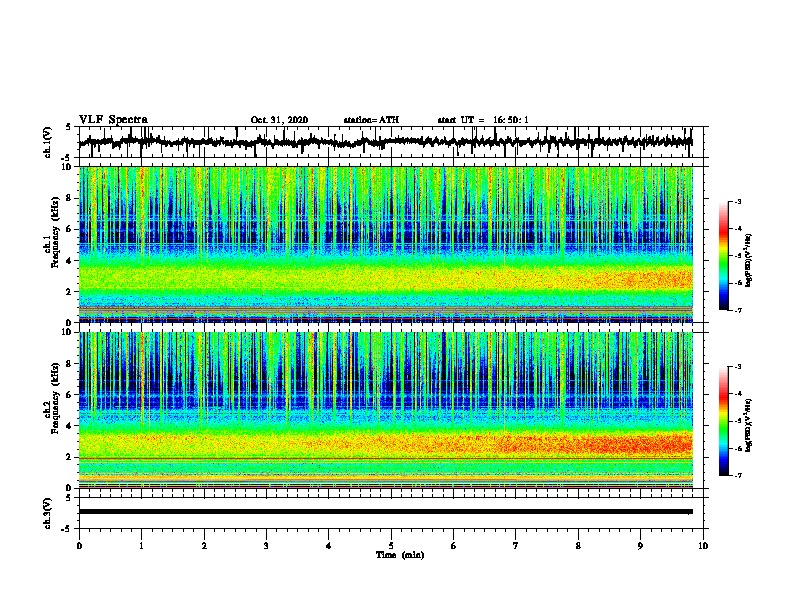Click the 'ch.1(V)' waveform axis label

tap(48, 142)
